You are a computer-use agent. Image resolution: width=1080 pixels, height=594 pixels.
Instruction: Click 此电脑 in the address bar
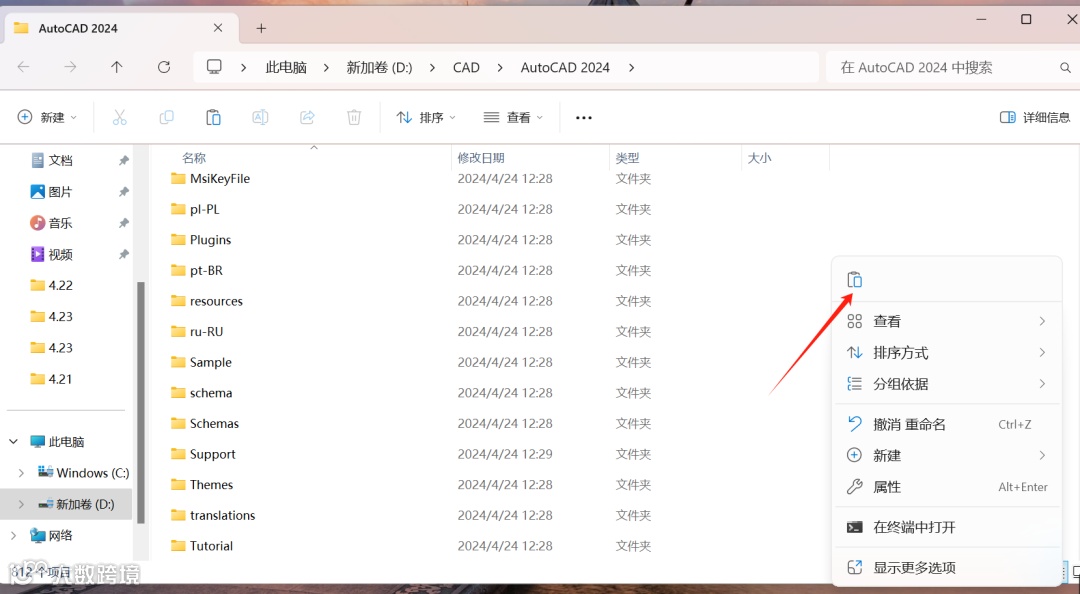tap(286, 68)
